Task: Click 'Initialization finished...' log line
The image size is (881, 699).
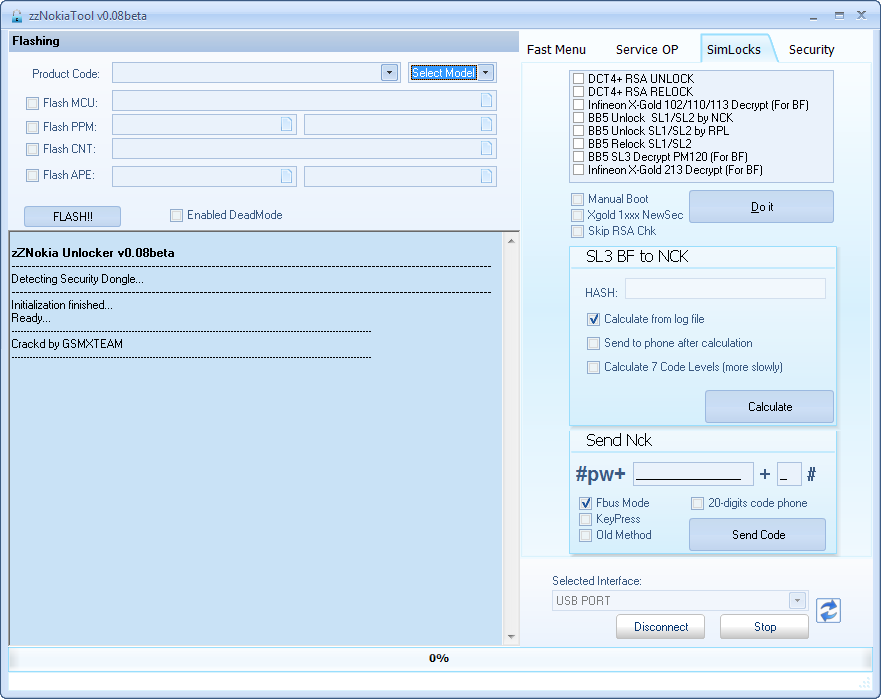Action: [62, 305]
